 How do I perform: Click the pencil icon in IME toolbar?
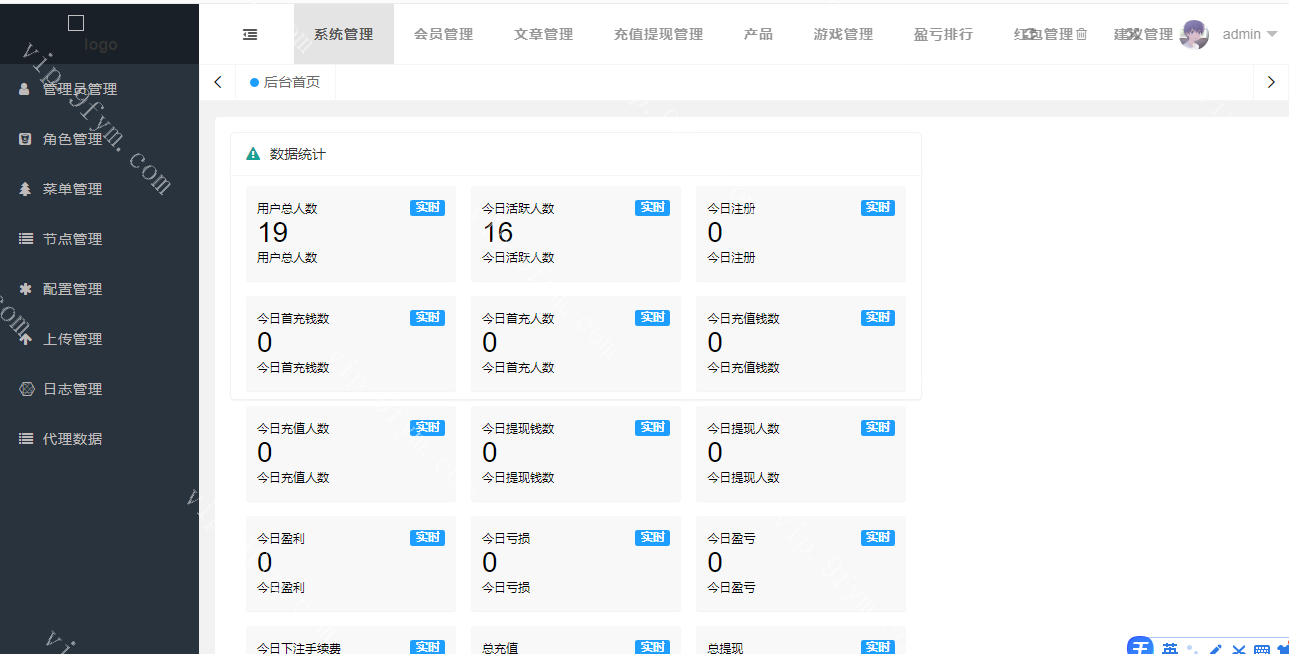click(1216, 648)
